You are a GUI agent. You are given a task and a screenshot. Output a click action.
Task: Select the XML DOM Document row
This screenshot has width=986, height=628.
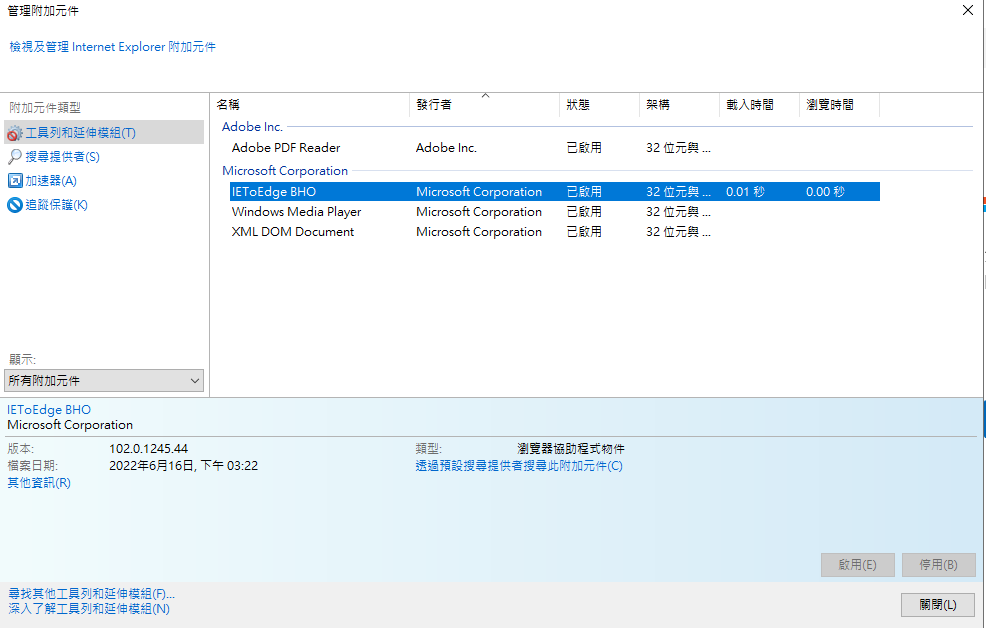point(555,232)
